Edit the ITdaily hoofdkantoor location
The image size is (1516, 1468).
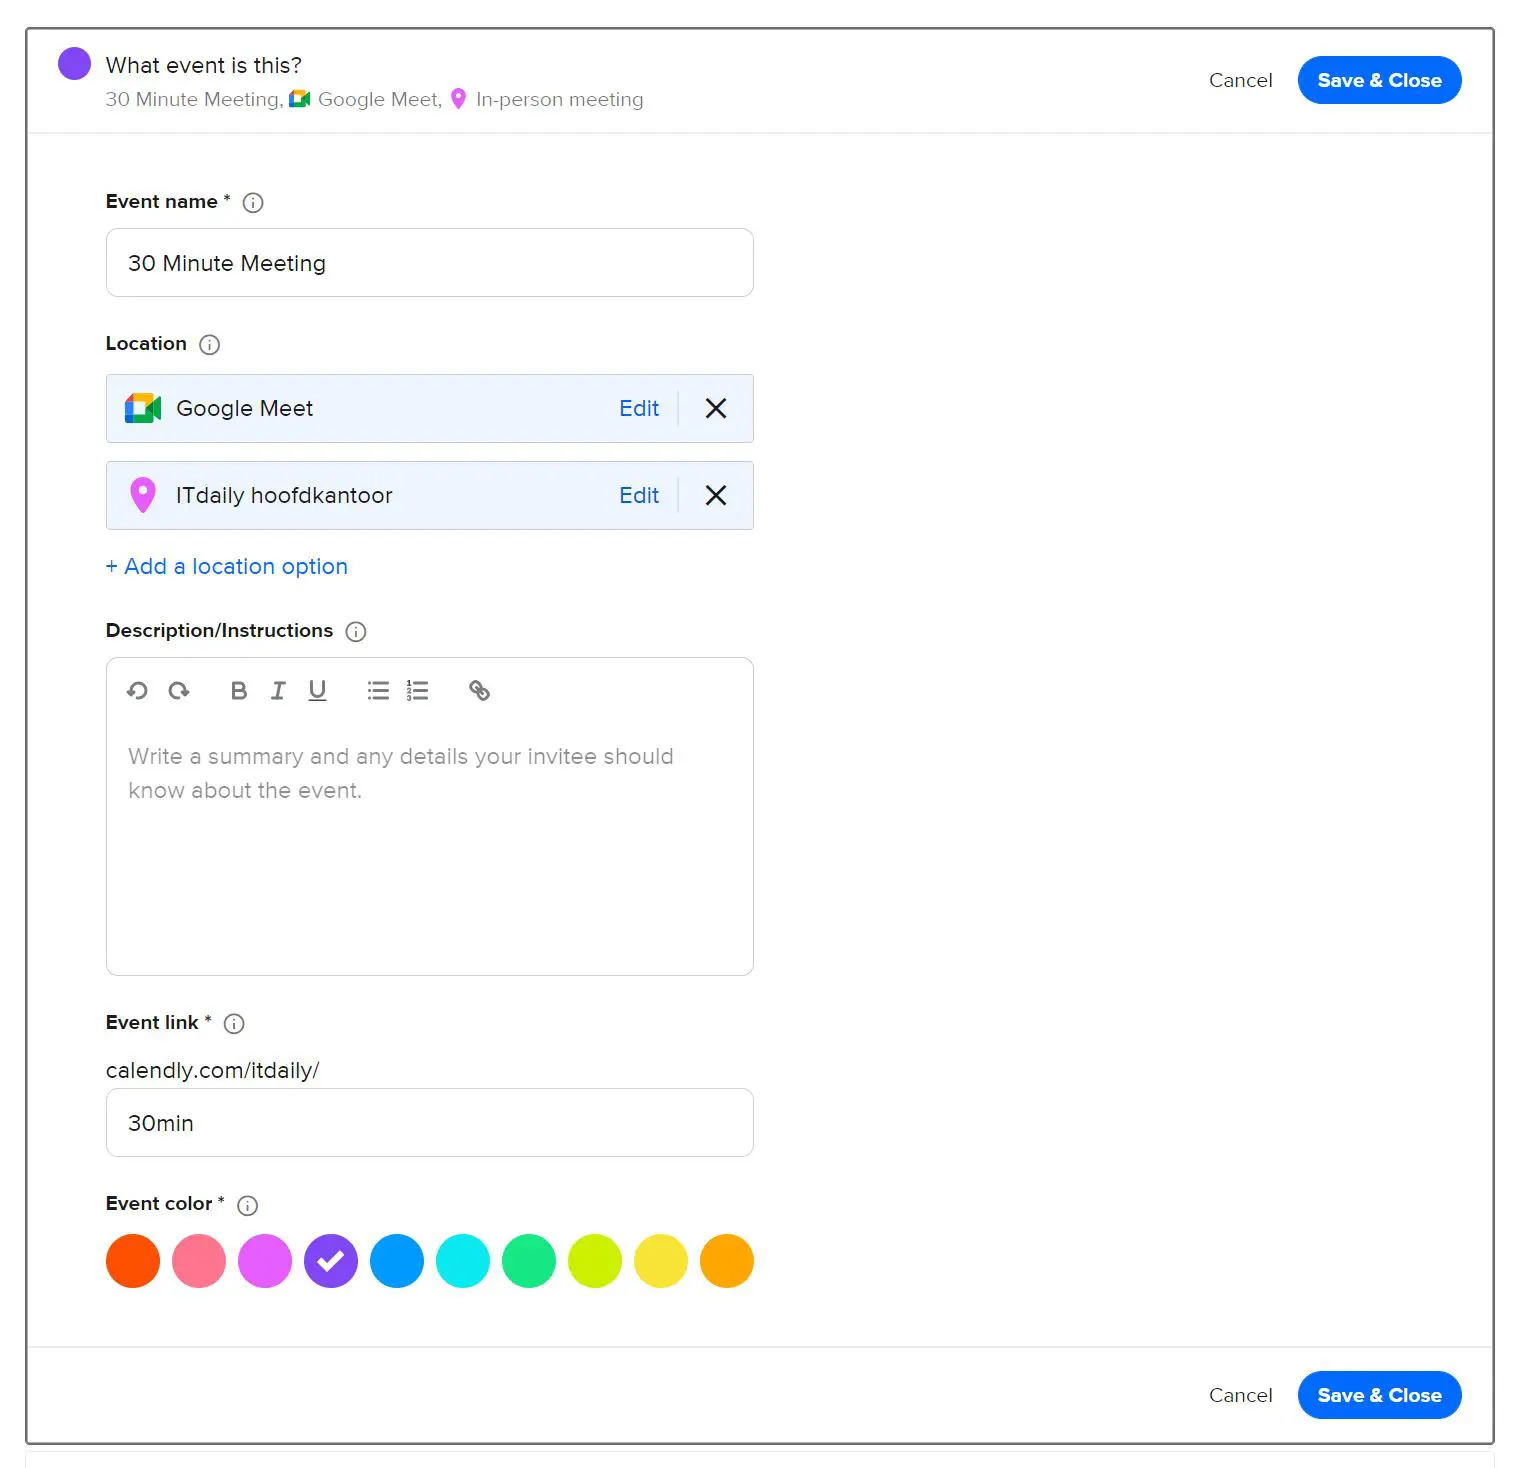click(639, 495)
